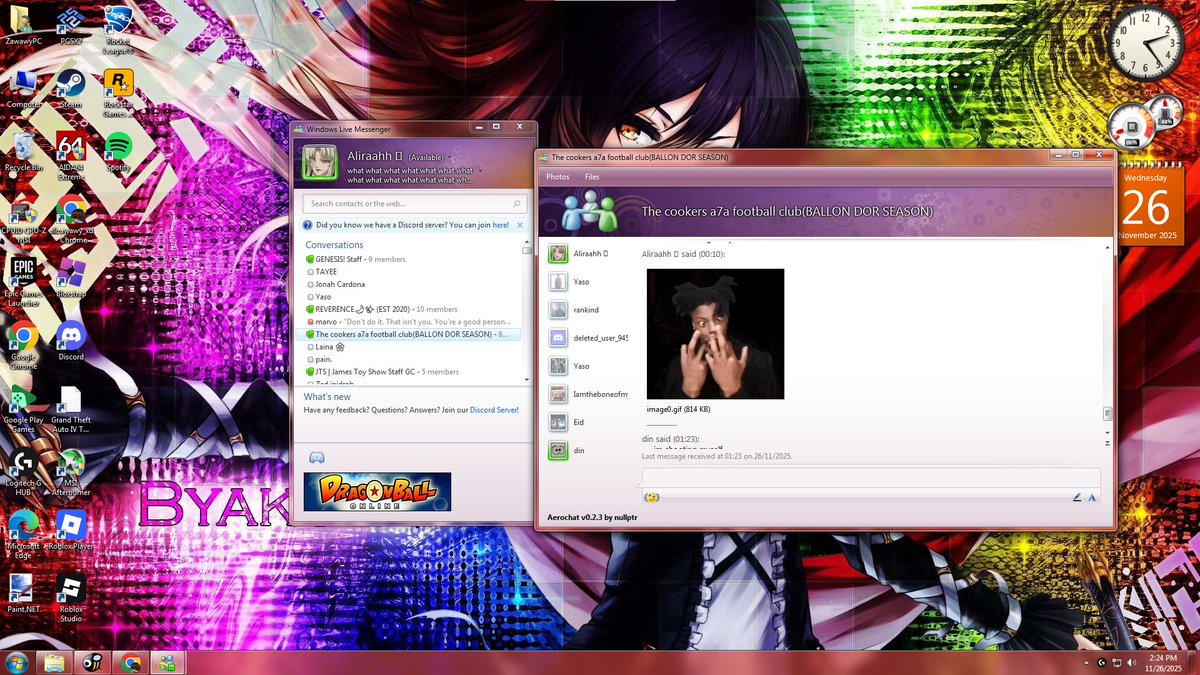The height and width of the screenshot is (675, 1200).
Task: Click the chat history scrollbar thumb
Action: [1107, 413]
